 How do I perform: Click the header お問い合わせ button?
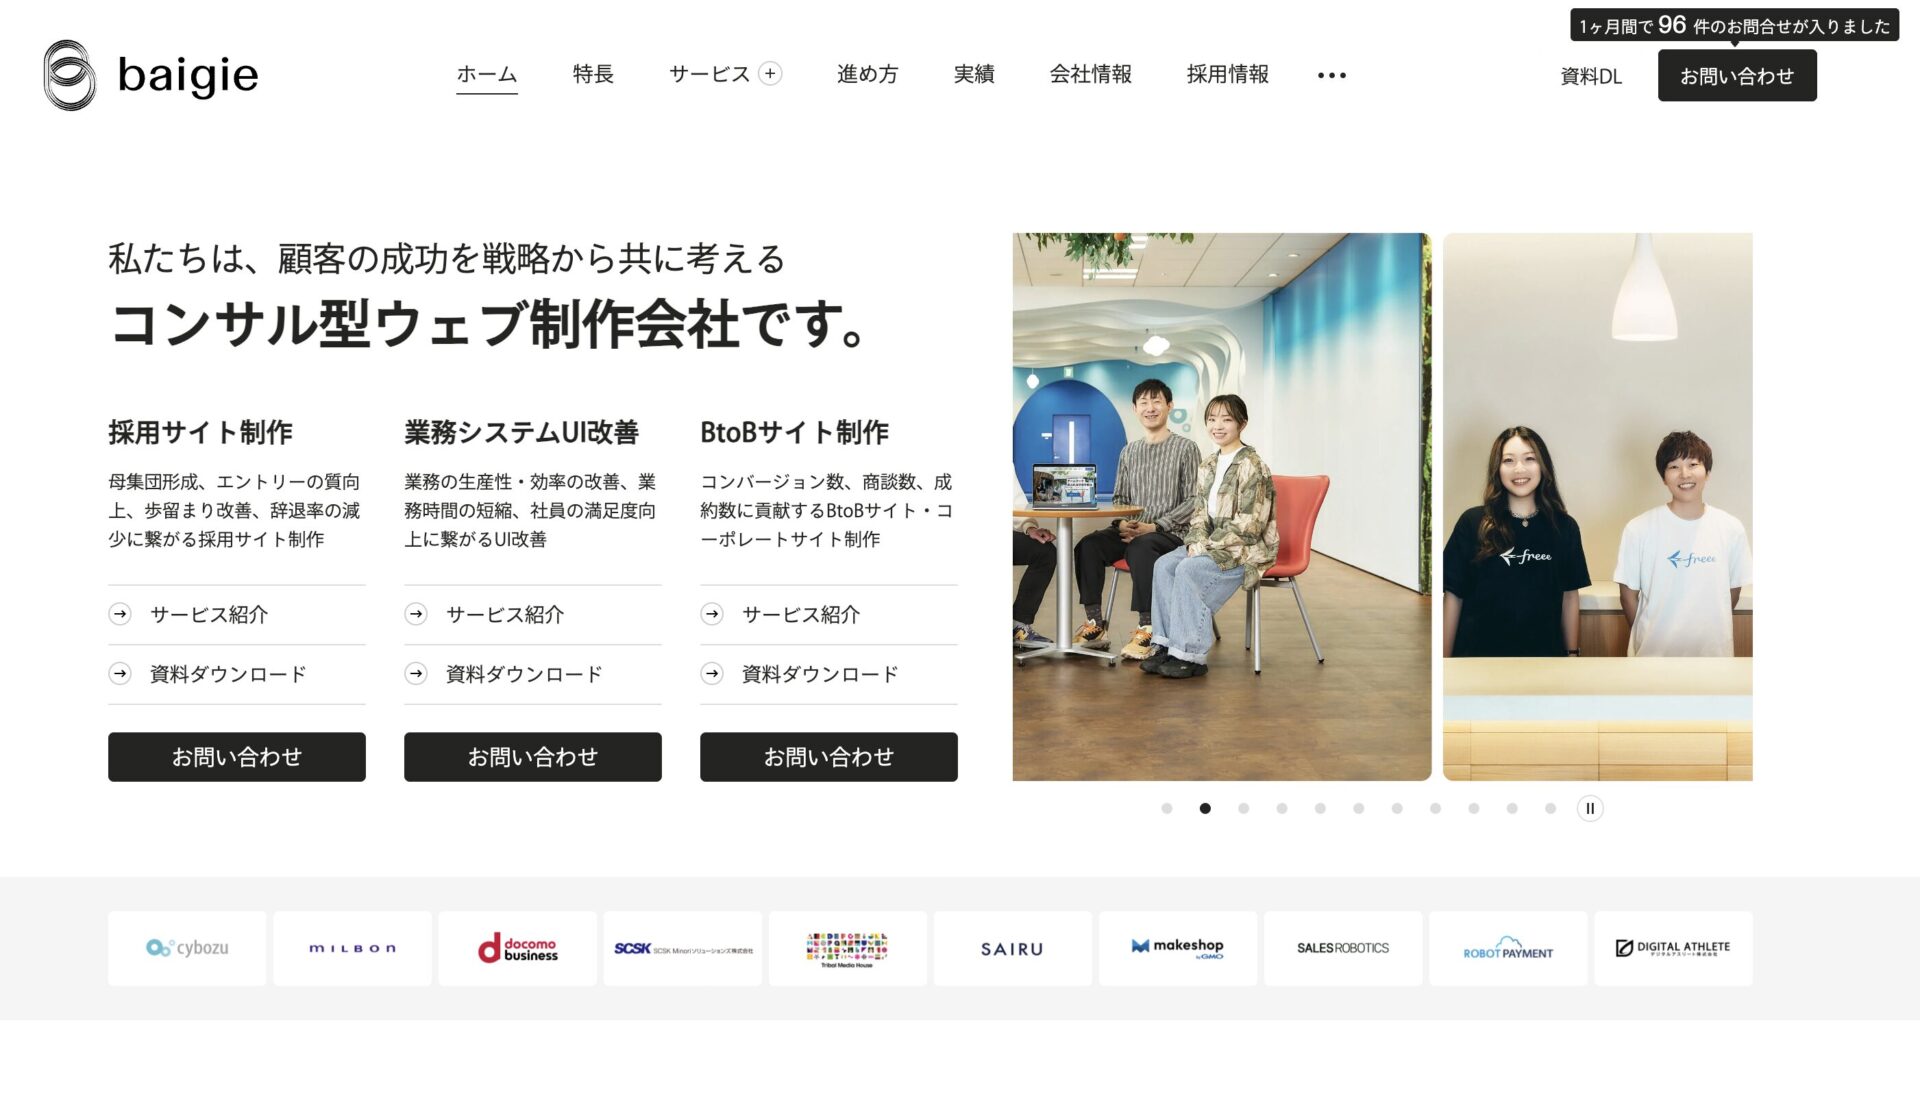(1737, 76)
